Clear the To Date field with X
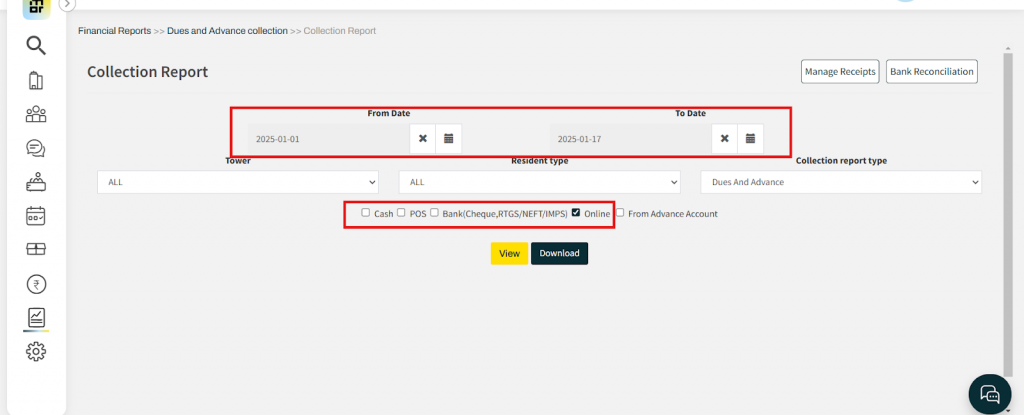1024x415 pixels. [724, 139]
